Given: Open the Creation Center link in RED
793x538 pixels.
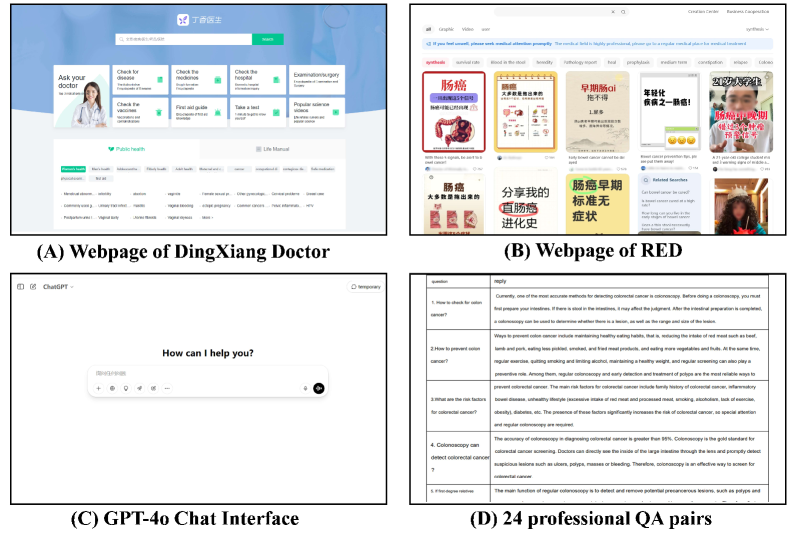Looking at the screenshot, I should tap(703, 12).
